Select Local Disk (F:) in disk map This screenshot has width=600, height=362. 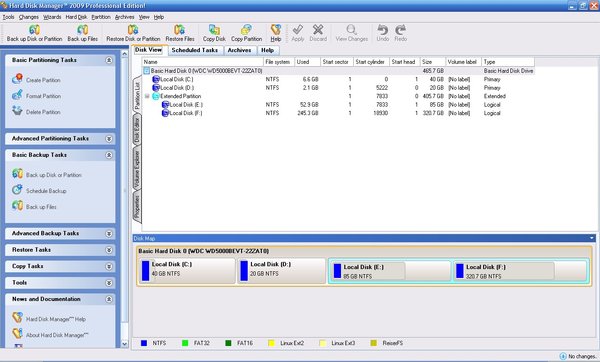pyautogui.click(x=520, y=271)
